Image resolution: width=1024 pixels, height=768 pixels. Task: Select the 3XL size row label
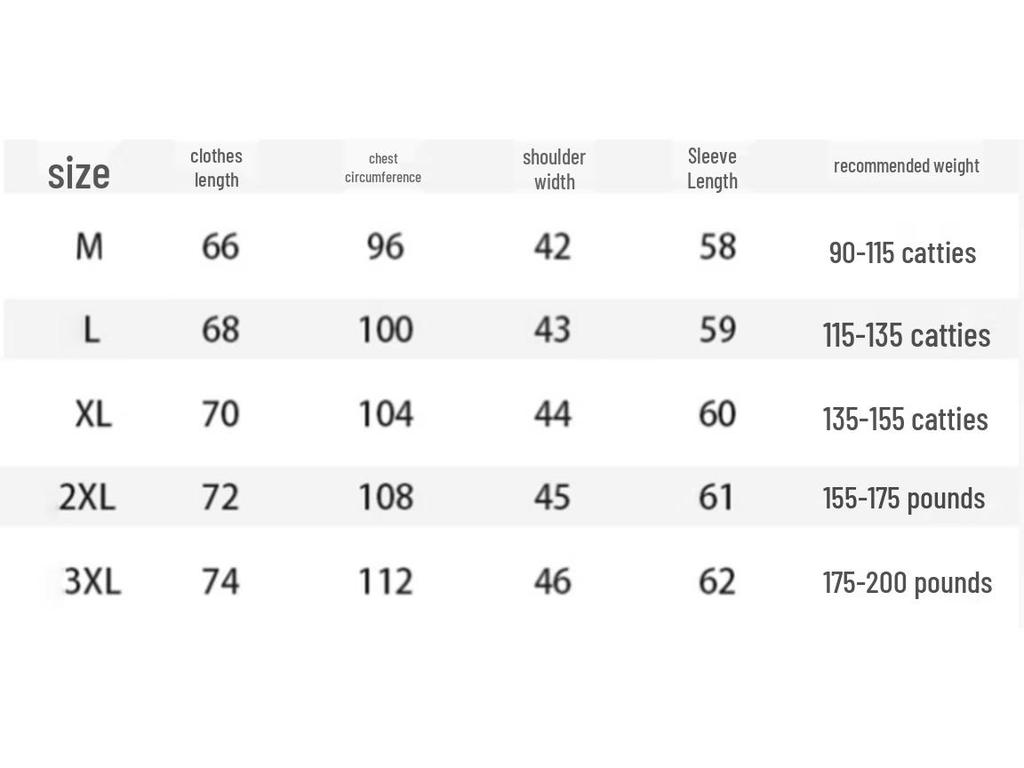92,581
